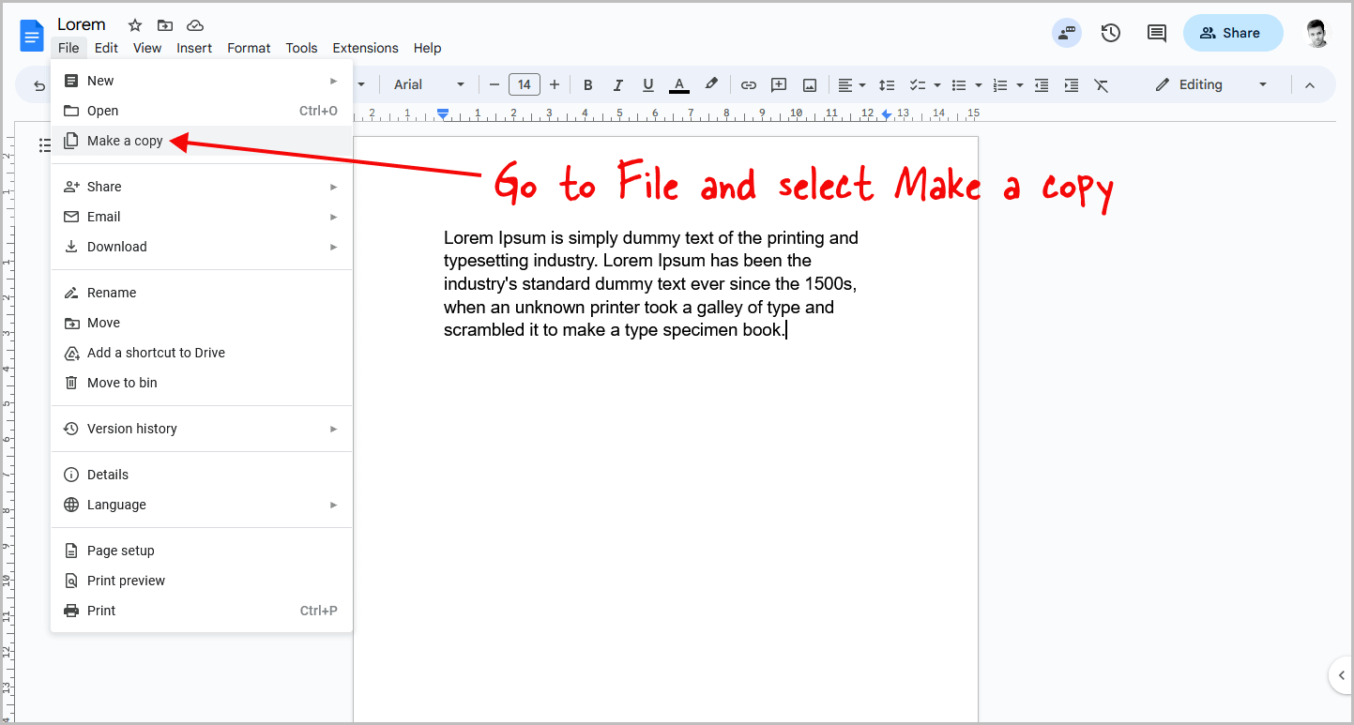1354x725 pixels.
Task: Check the cloud document status icon
Action: 195,25
